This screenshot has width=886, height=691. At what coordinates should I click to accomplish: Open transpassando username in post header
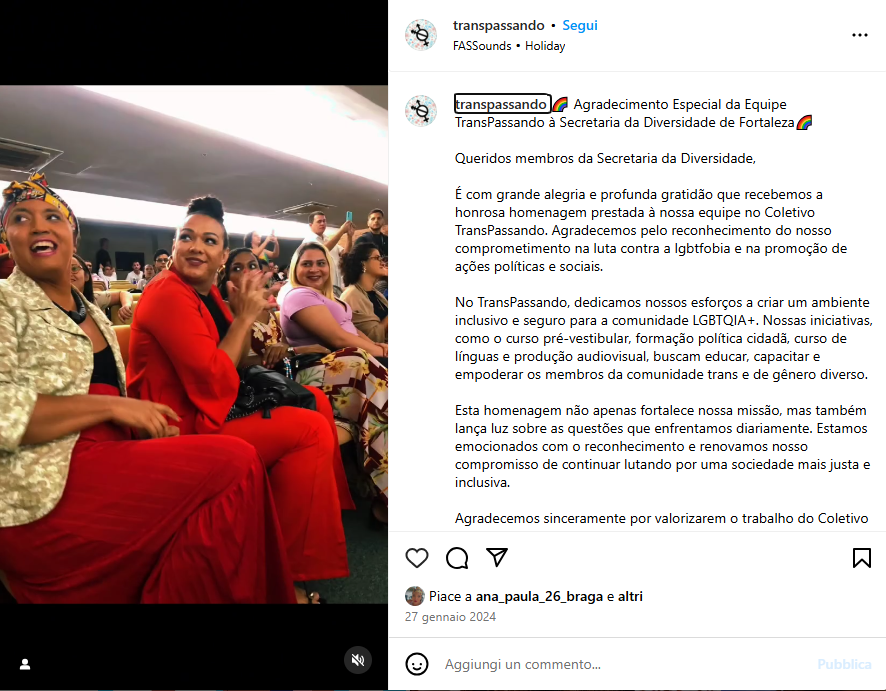(498, 25)
